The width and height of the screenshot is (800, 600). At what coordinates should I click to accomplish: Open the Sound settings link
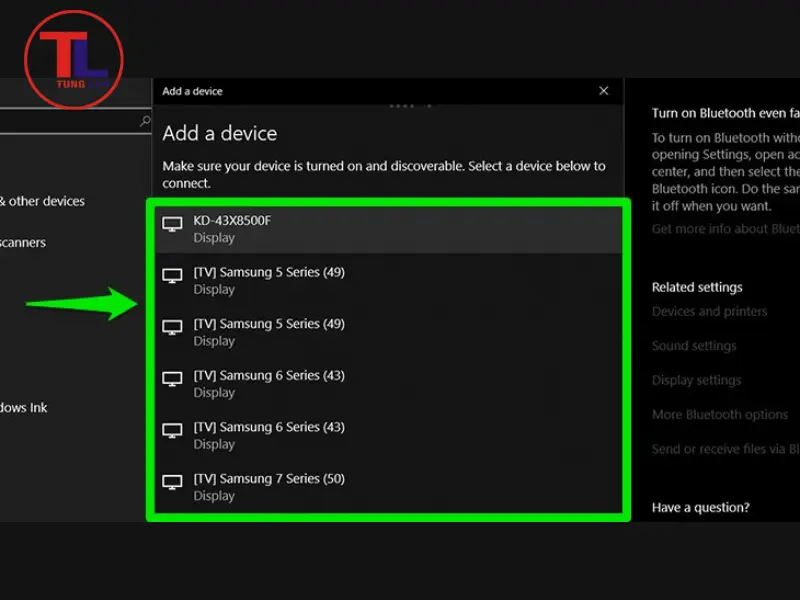(x=693, y=346)
